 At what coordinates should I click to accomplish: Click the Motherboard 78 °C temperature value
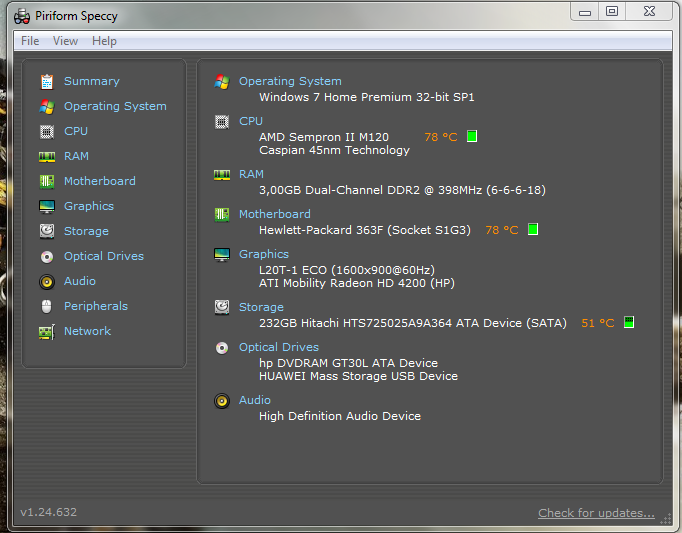click(x=501, y=231)
